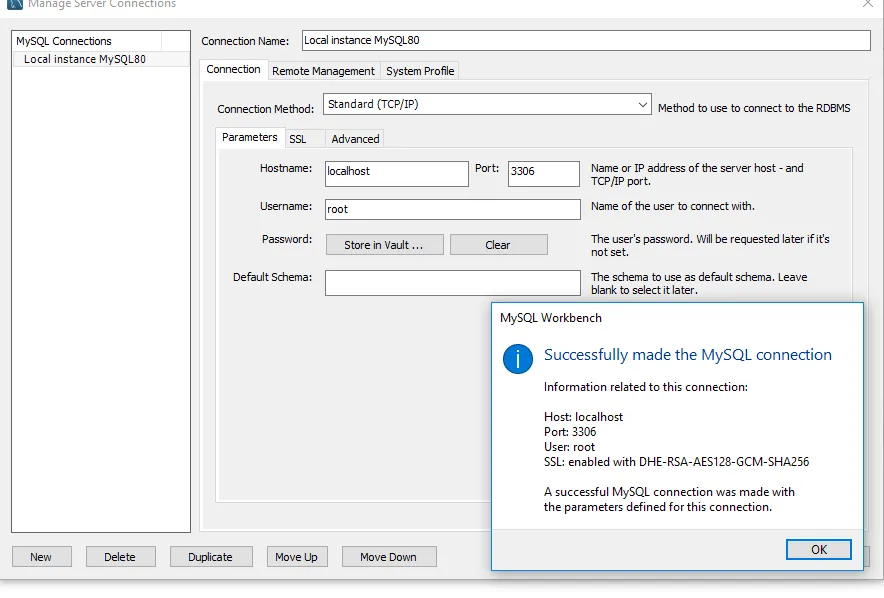The height and width of the screenshot is (598, 884).
Task: Switch to the SSL parameters tab
Action: [298, 139]
